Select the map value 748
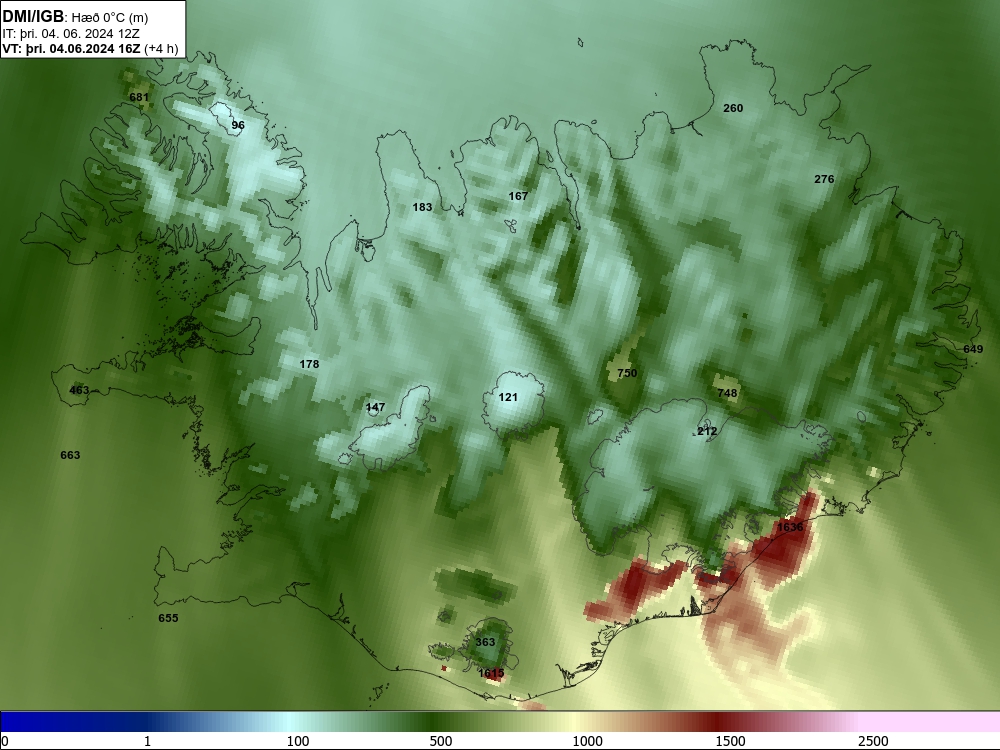The width and height of the screenshot is (1000, 750). point(727,393)
